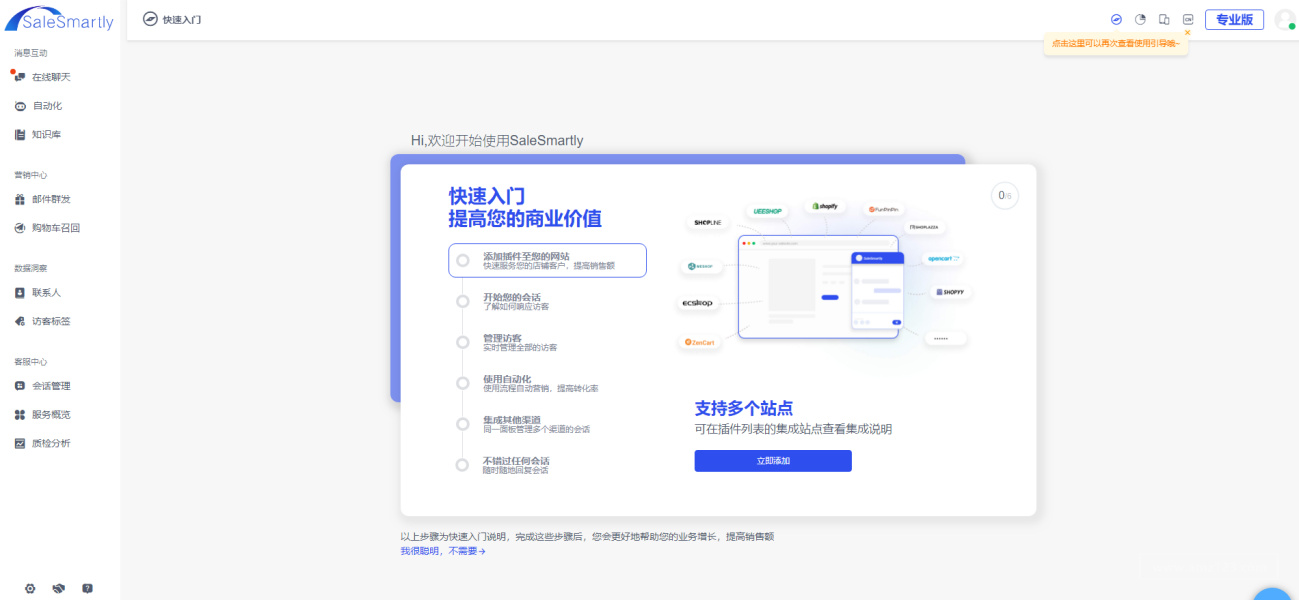Open the pie chart usage icon

point(1141,19)
